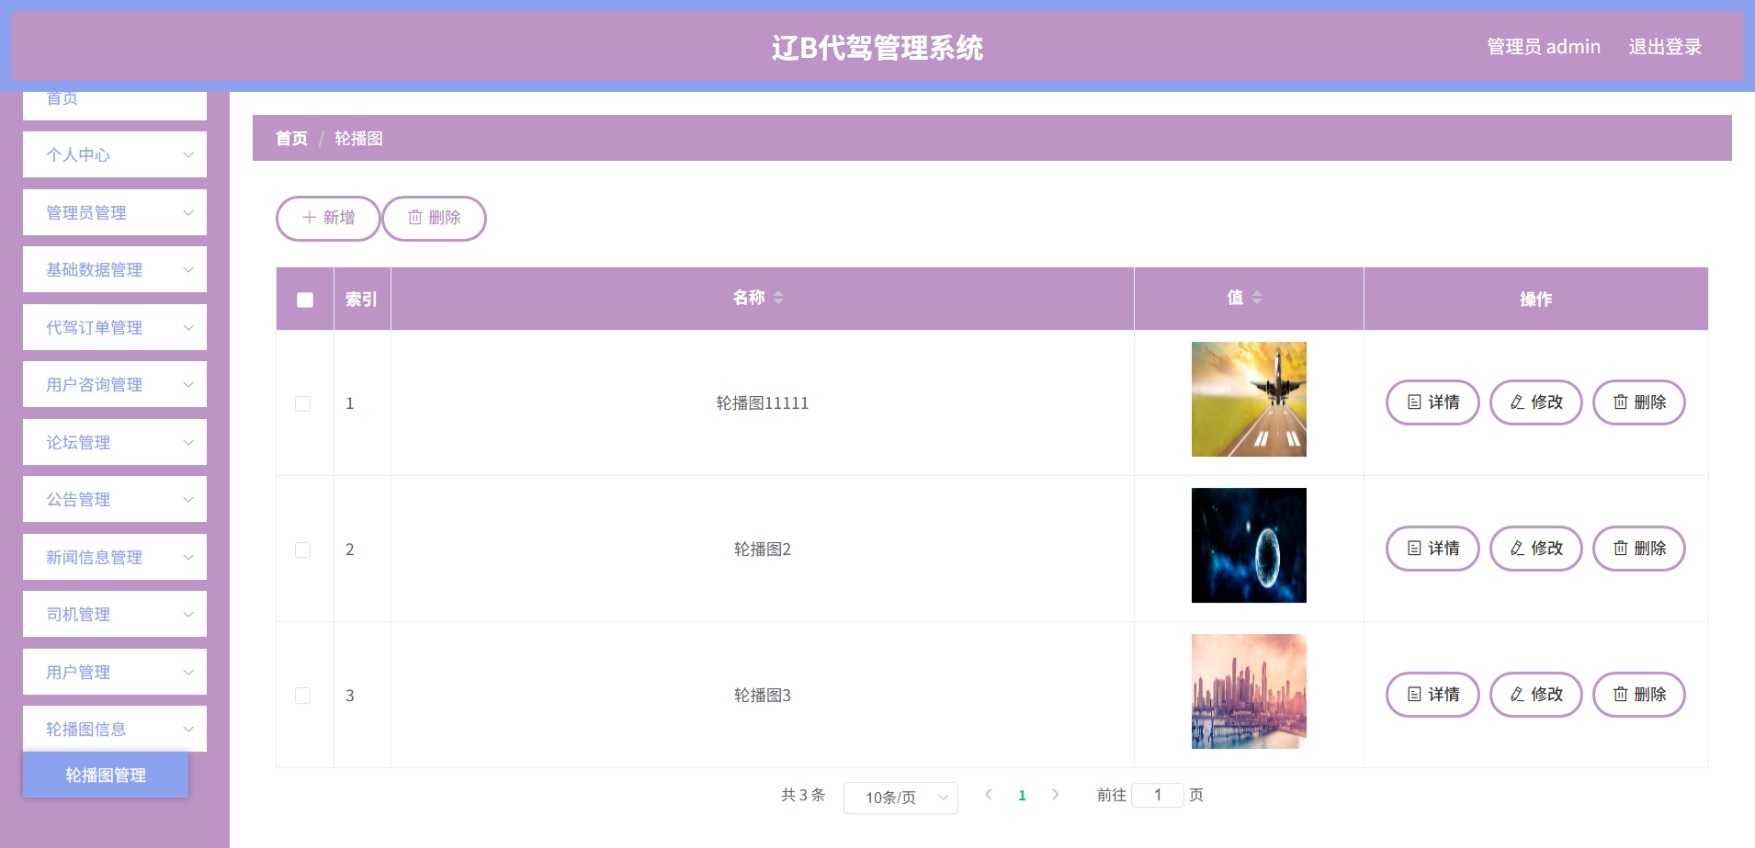Expand 公告管理 menu
Image resolution: width=1755 pixels, height=848 pixels.
tap(115, 499)
